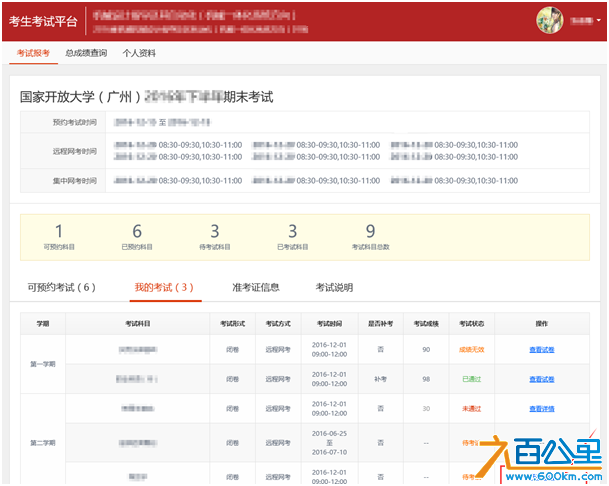The width and height of the screenshot is (609, 486).
Task: Click the user avatar picture
Action: (550, 20)
